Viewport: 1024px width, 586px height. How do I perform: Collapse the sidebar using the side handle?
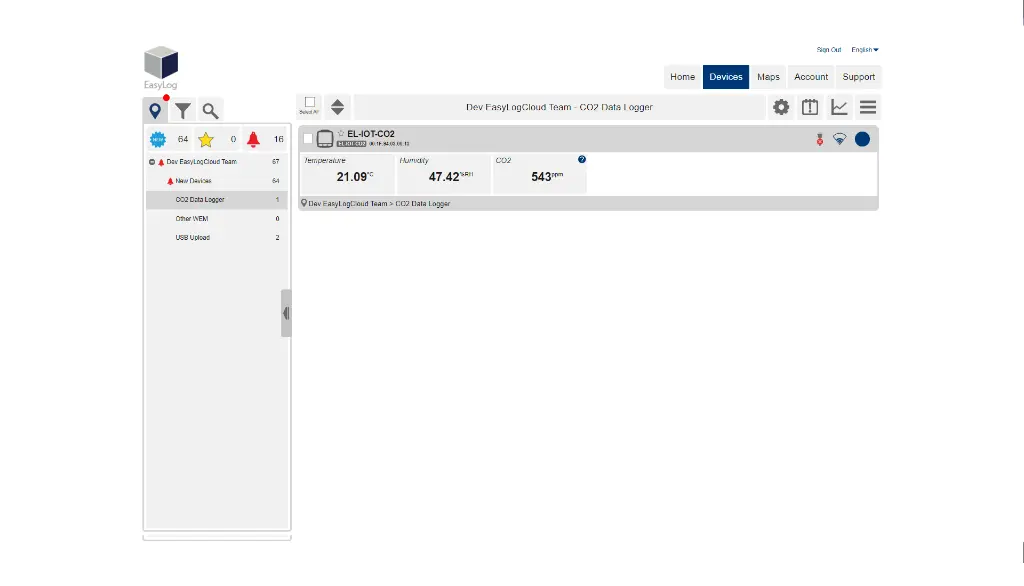tap(286, 313)
